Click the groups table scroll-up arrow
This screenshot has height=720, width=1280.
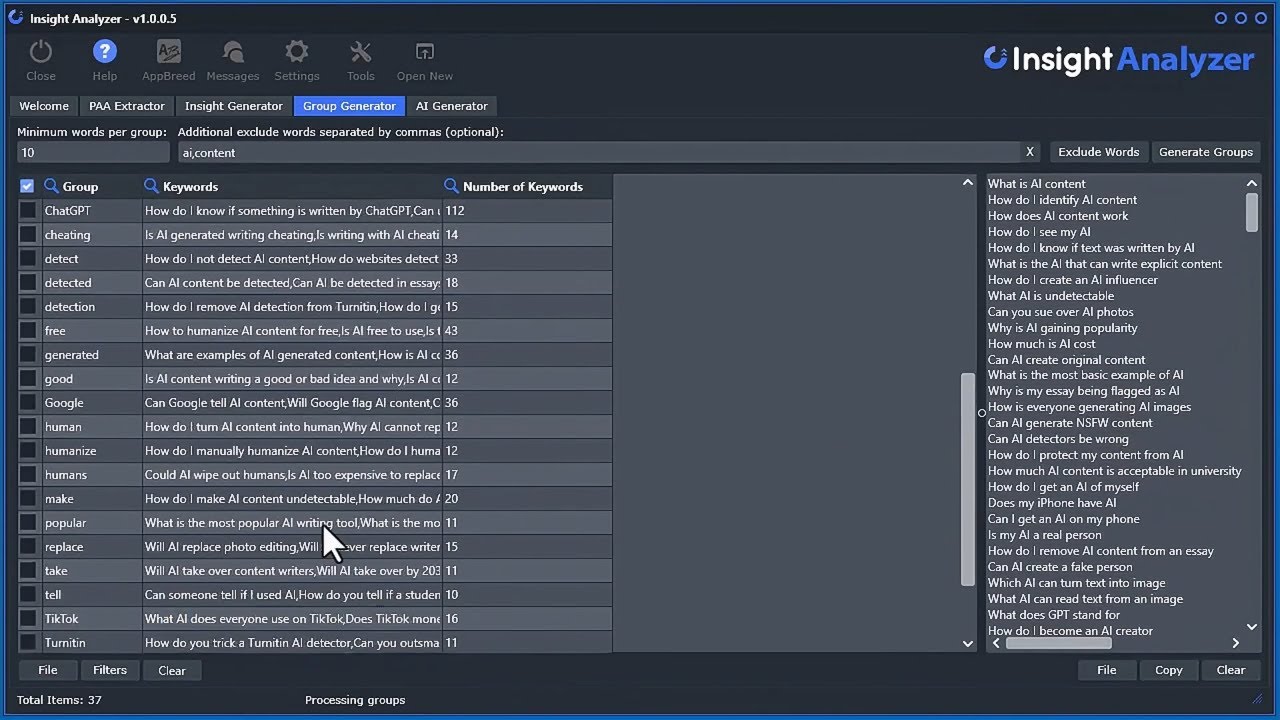coord(967,183)
